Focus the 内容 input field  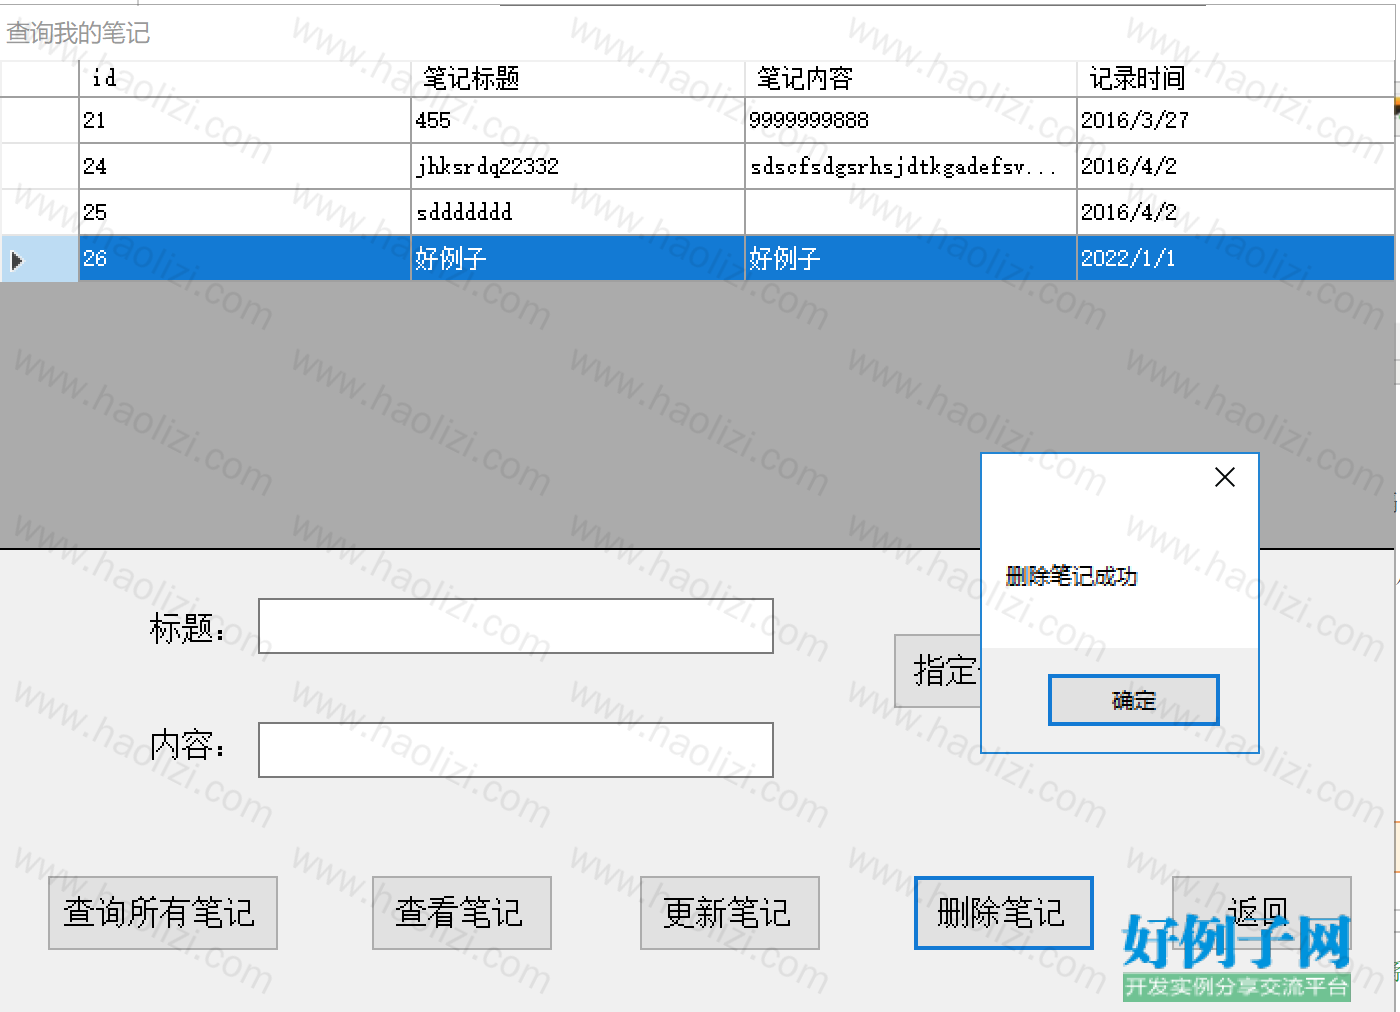click(x=516, y=750)
